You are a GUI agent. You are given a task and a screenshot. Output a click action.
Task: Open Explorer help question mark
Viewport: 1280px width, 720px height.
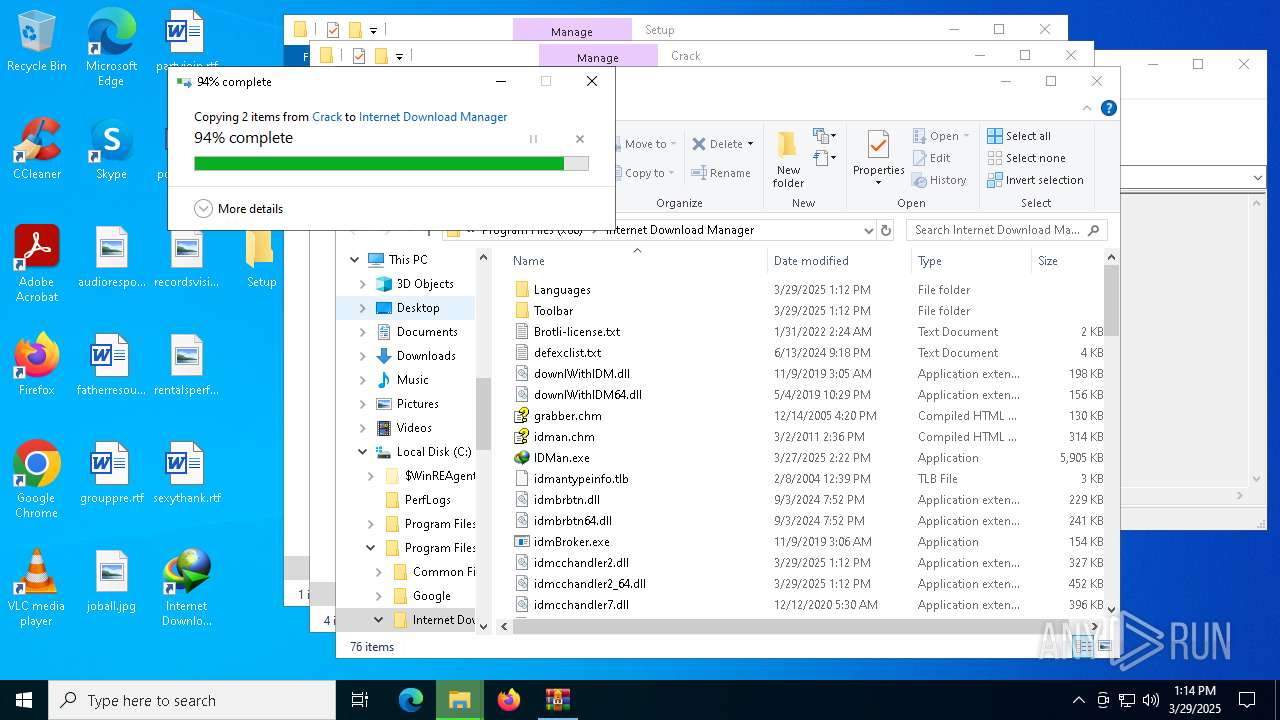click(1109, 108)
